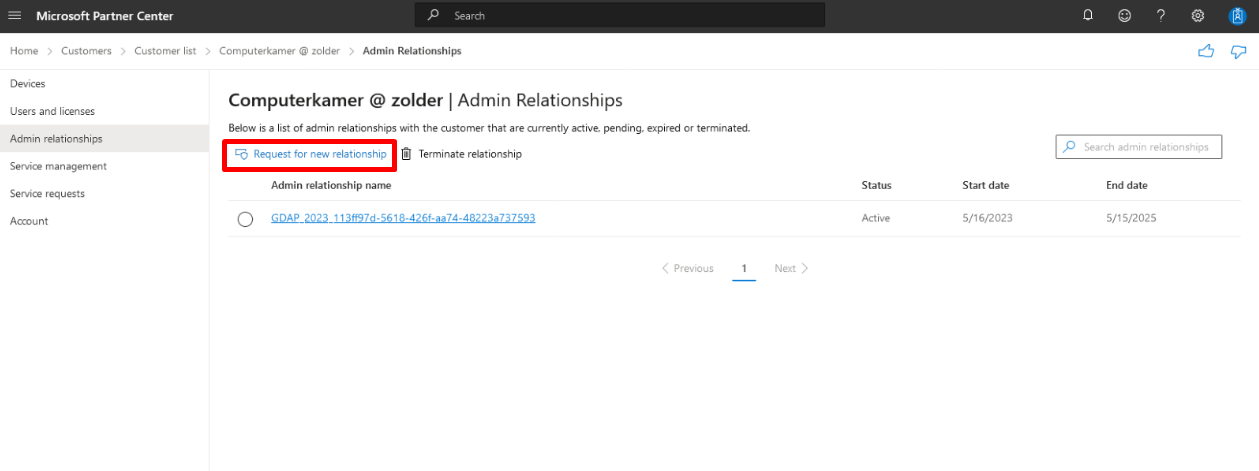The image size is (1259, 471).
Task: Click the Admin relationship name column header
Action: tap(331, 185)
